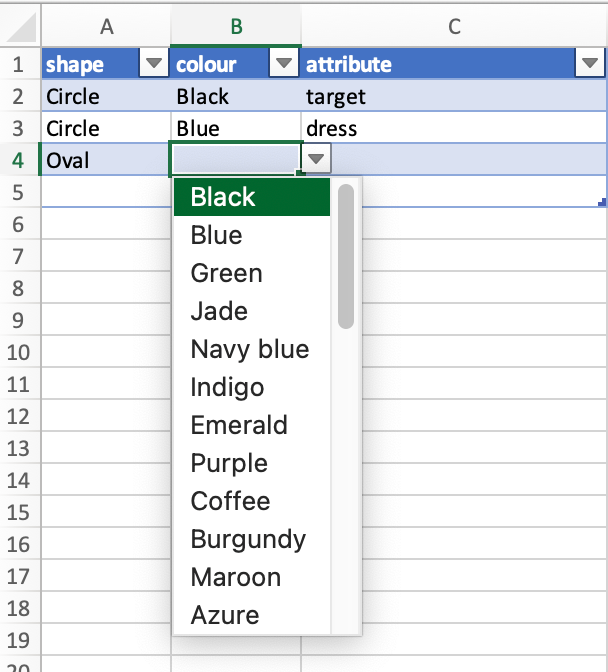Image resolution: width=608 pixels, height=672 pixels.
Task: Pick Indigo from the dropdown options
Action: pyautogui.click(x=252, y=387)
